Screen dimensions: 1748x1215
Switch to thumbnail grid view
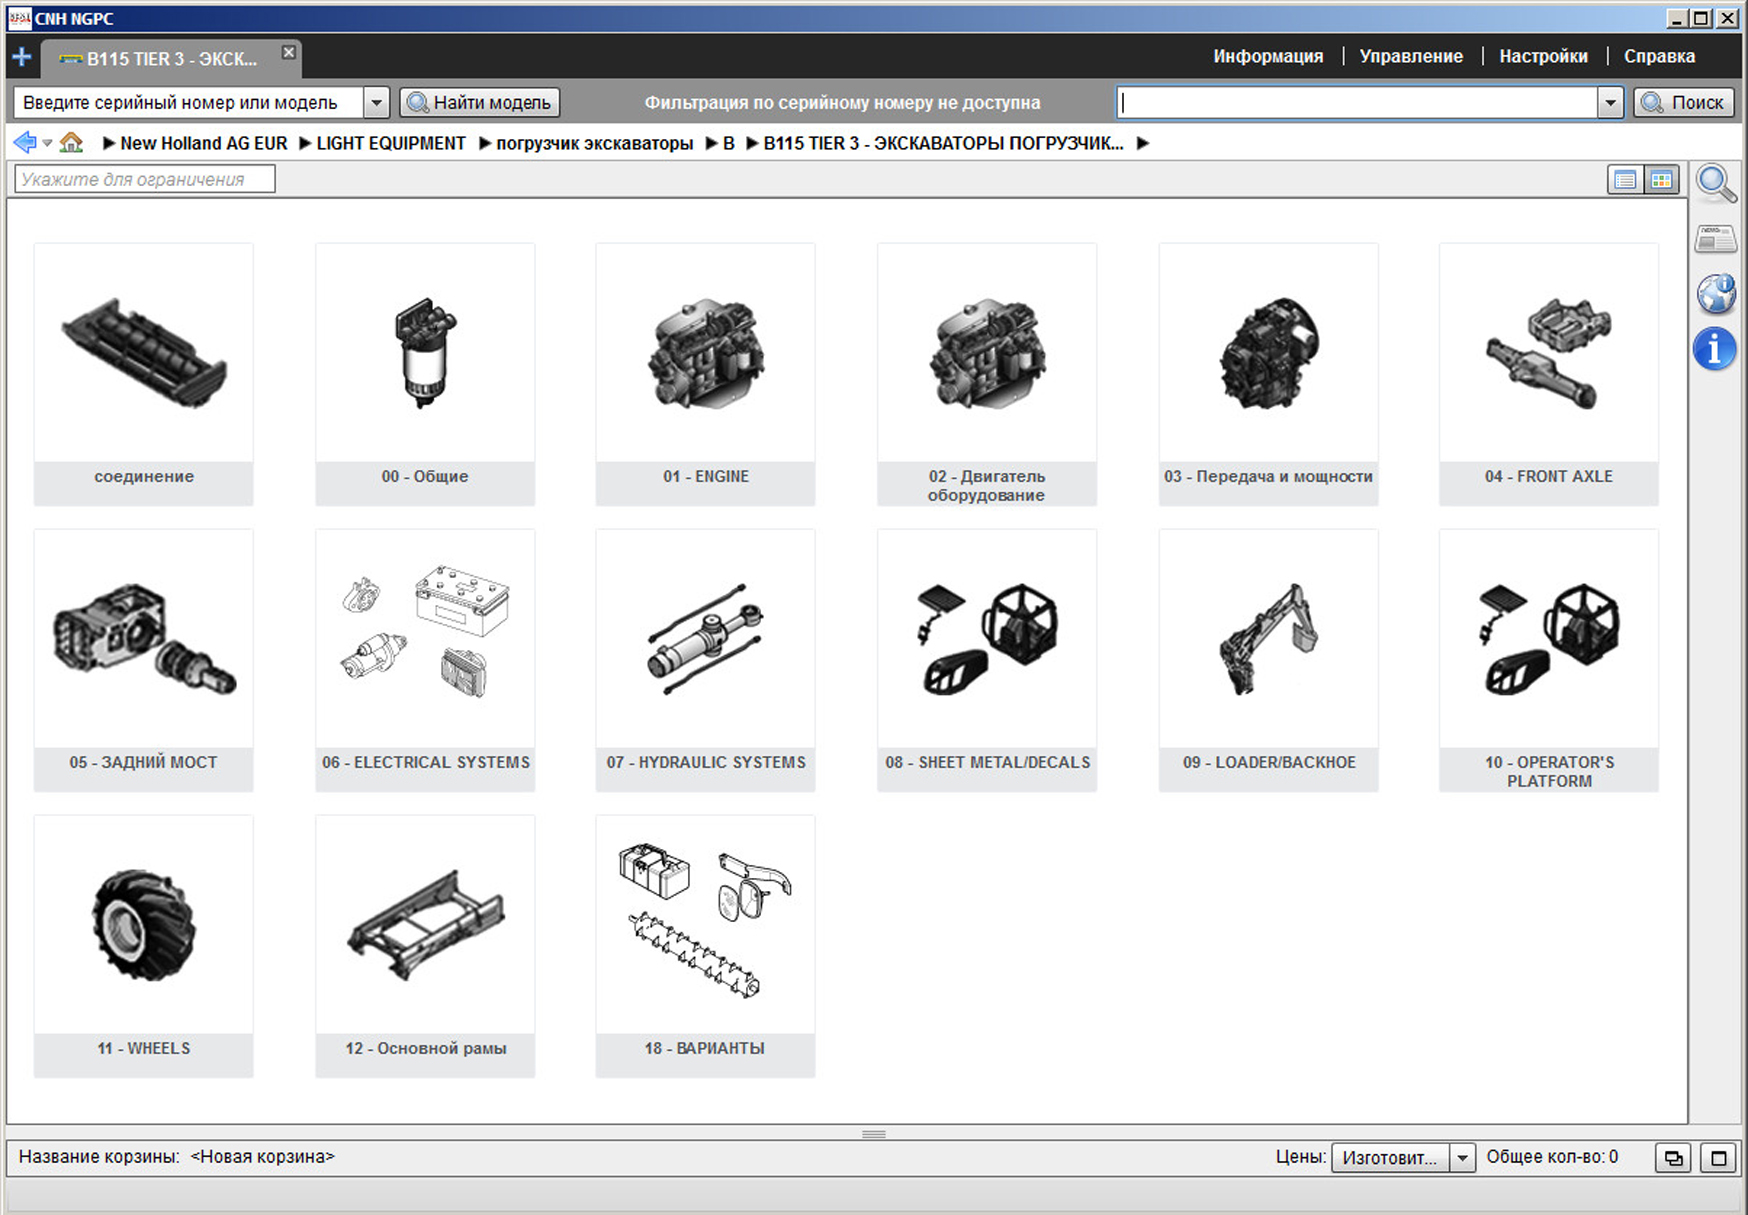pos(1661,180)
